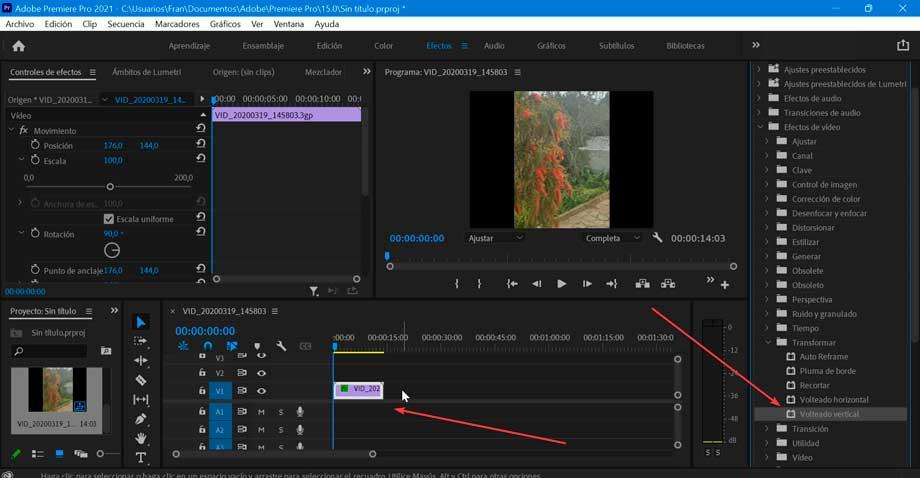This screenshot has height=478, width=920.
Task: Open the Completa playback resolution dropdown
Action: point(613,238)
